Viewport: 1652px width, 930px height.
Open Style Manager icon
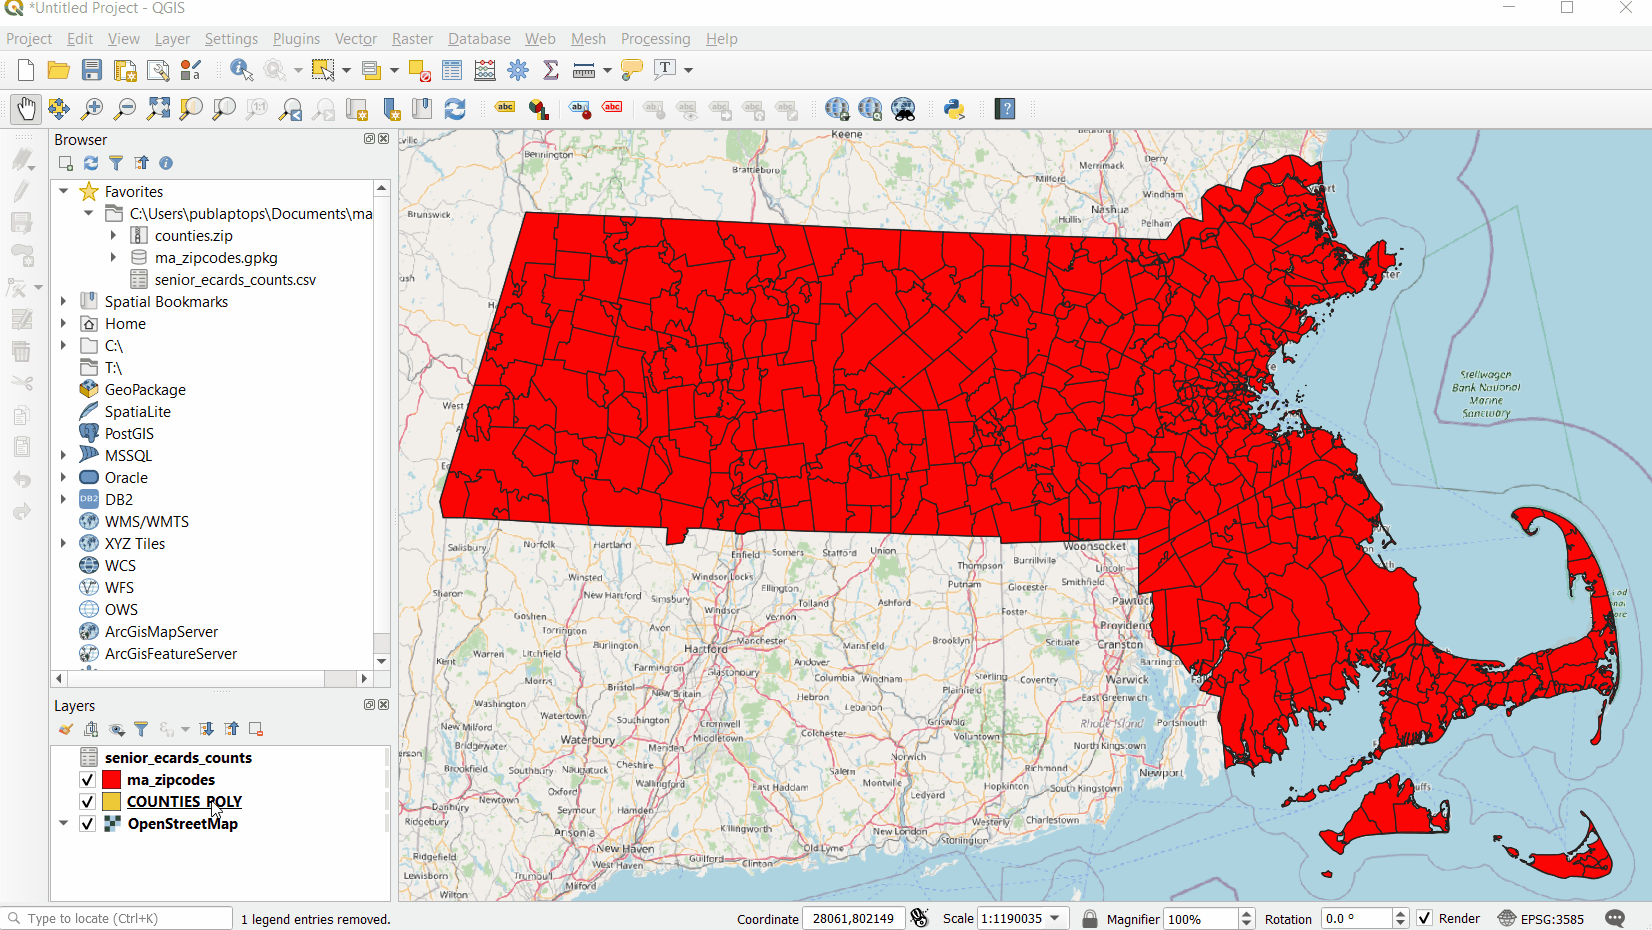click(x=191, y=70)
